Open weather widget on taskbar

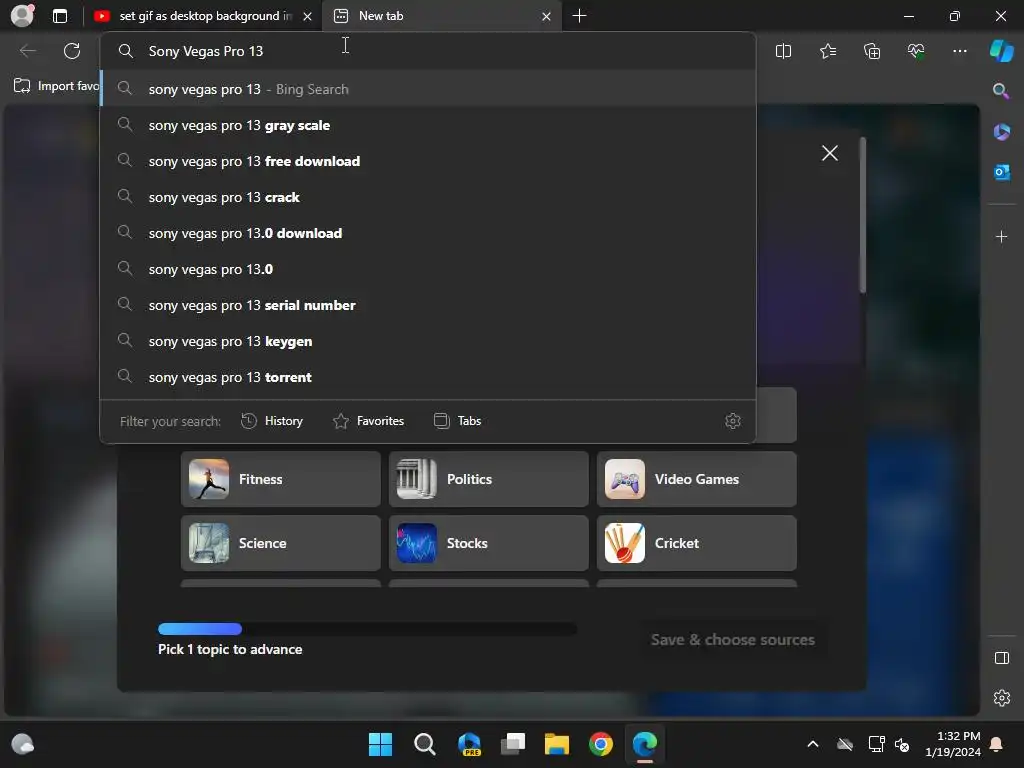click(x=23, y=744)
